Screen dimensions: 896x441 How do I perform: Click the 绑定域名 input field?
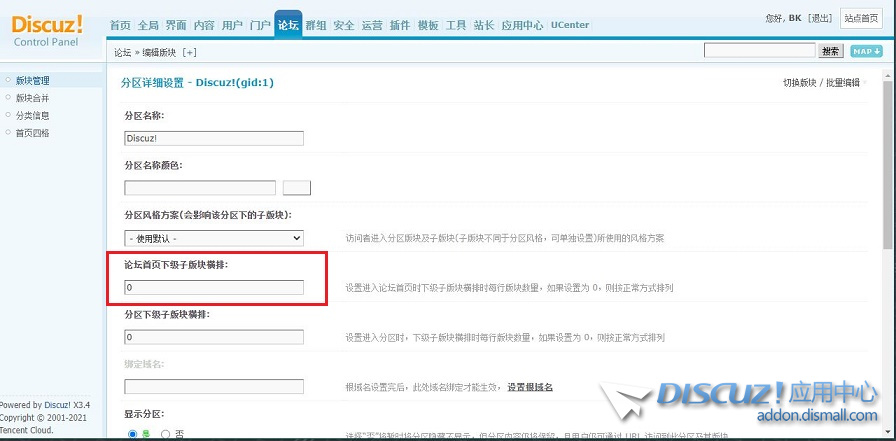coord(214,387)
